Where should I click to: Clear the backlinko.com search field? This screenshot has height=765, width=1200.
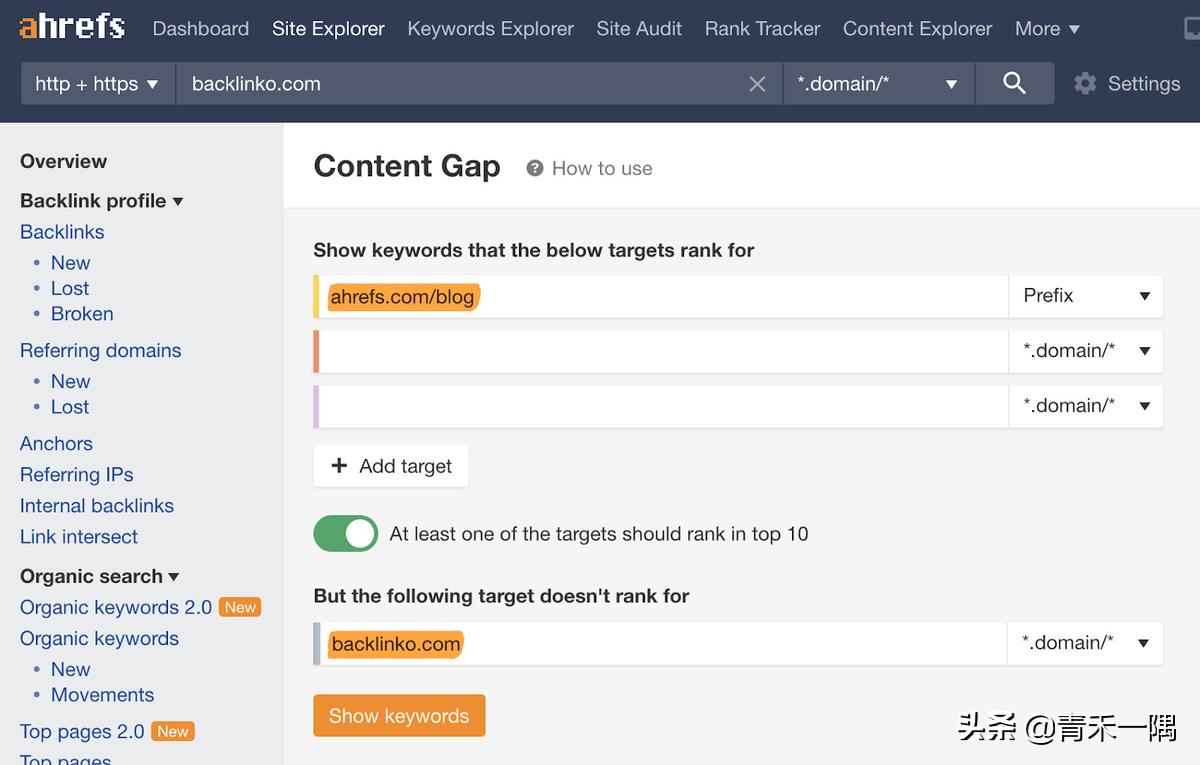pos(757,84)
